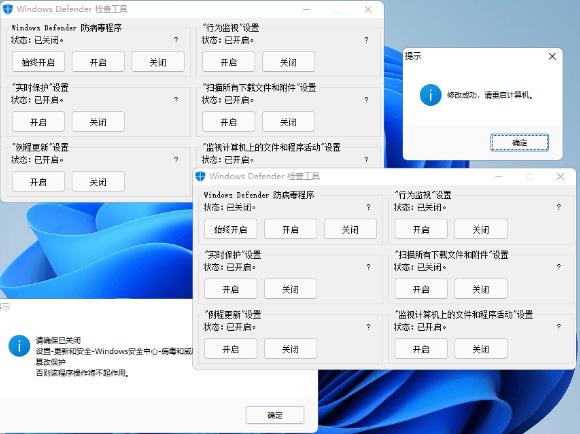Open the help '?' for Windows Defender 防病毒程序 in the front window
580x434 pixels.
pos(368,207)
